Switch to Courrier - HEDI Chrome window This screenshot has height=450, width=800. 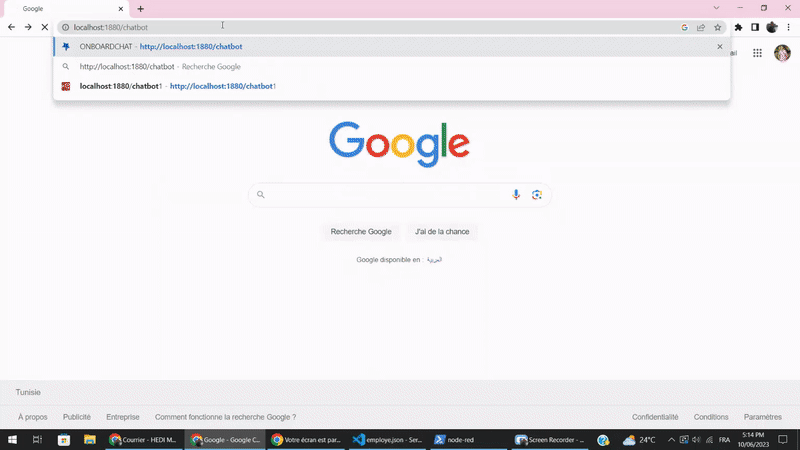[x=143, y=439]
